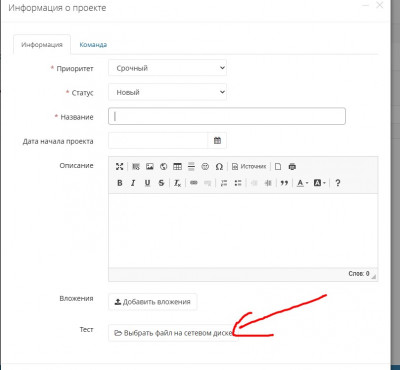Viewport: 400px width, 370px height.
Task: Increase the text indent
Action: (x=268, y=183)
